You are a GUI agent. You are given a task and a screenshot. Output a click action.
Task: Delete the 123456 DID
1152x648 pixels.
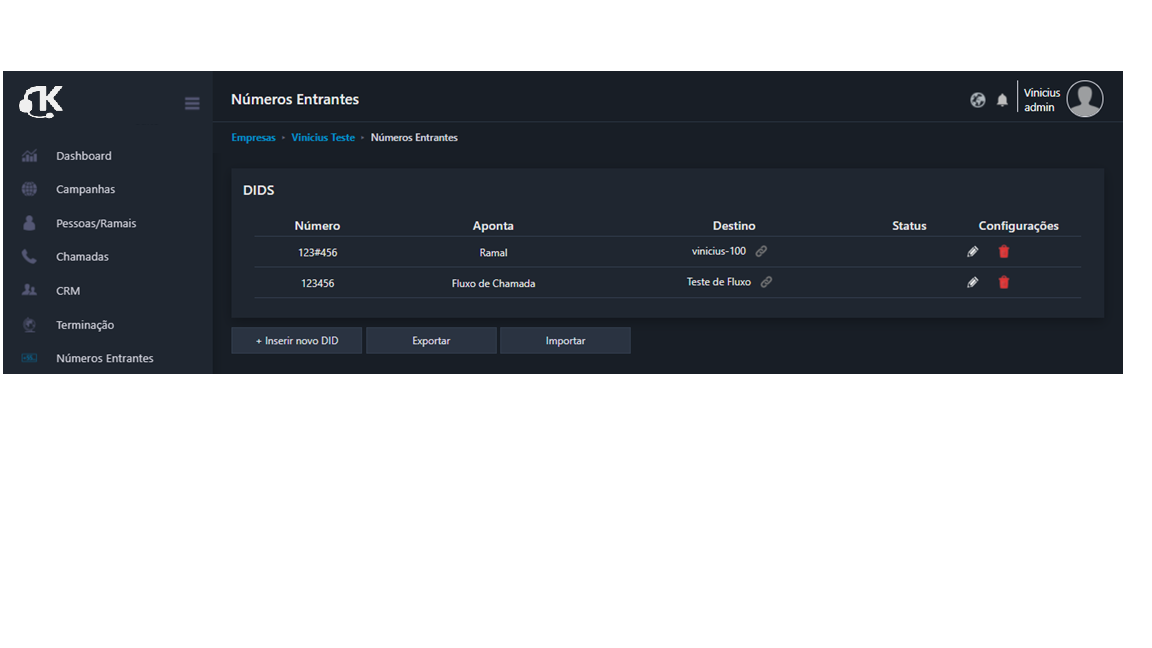tap(1004, 283)
